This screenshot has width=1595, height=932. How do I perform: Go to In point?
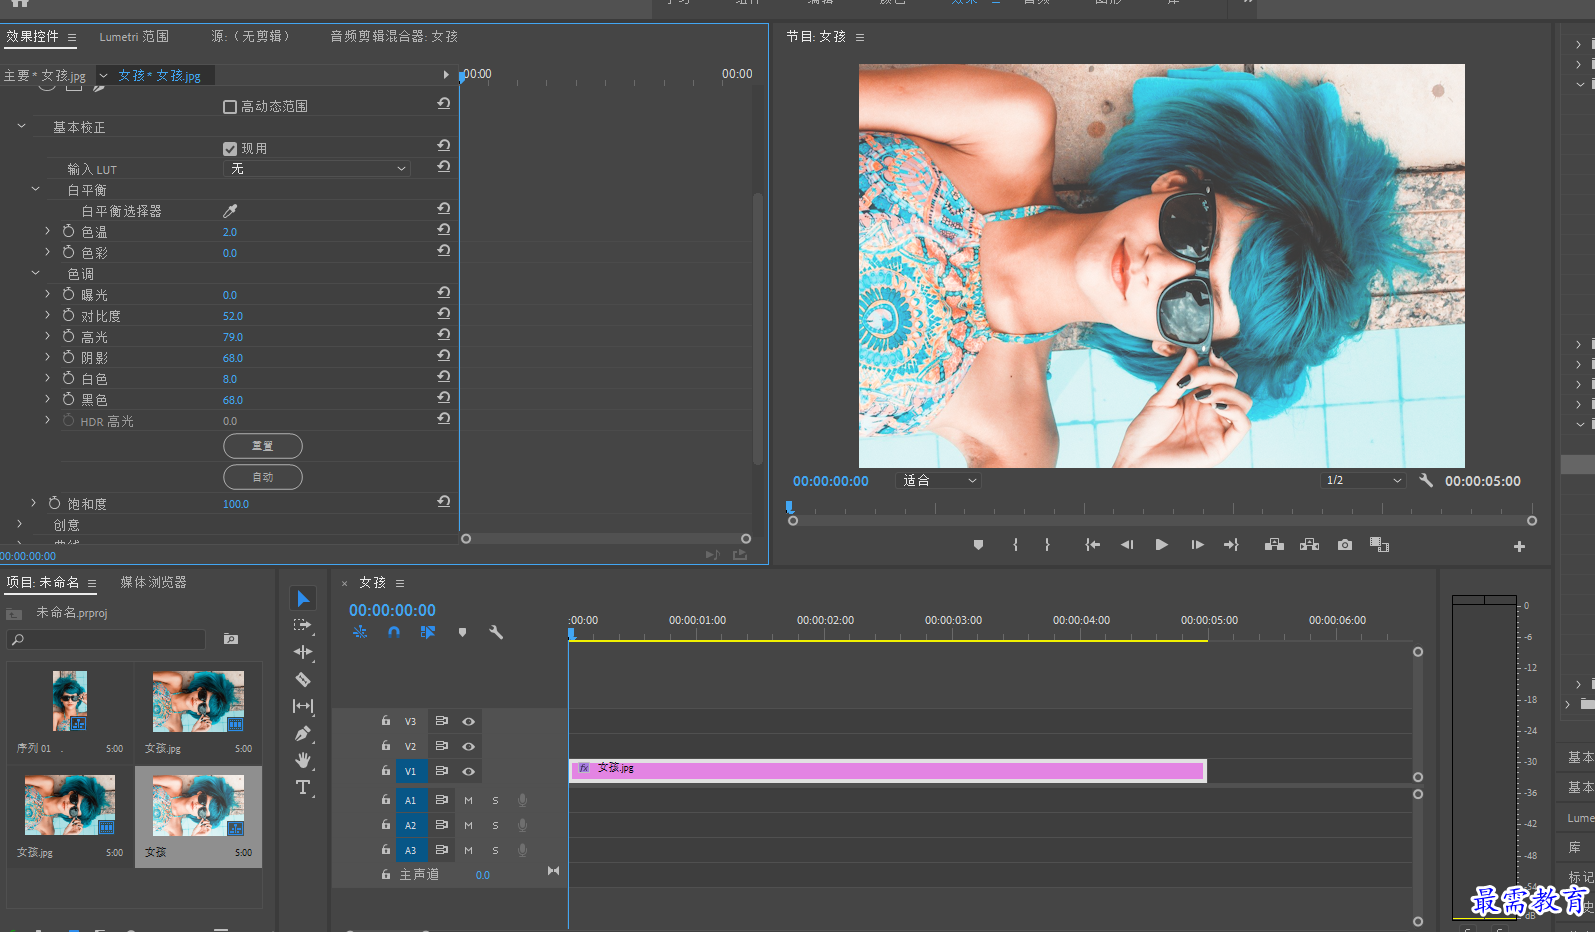(x=1093, y=545)
